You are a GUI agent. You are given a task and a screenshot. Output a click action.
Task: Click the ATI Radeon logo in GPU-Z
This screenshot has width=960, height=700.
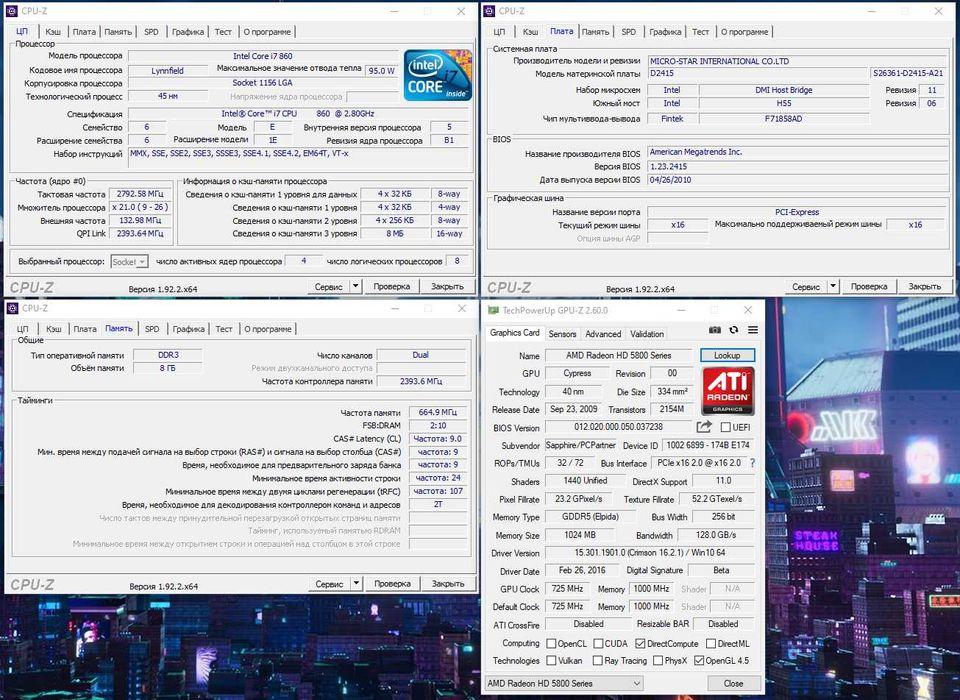[727, 391]
